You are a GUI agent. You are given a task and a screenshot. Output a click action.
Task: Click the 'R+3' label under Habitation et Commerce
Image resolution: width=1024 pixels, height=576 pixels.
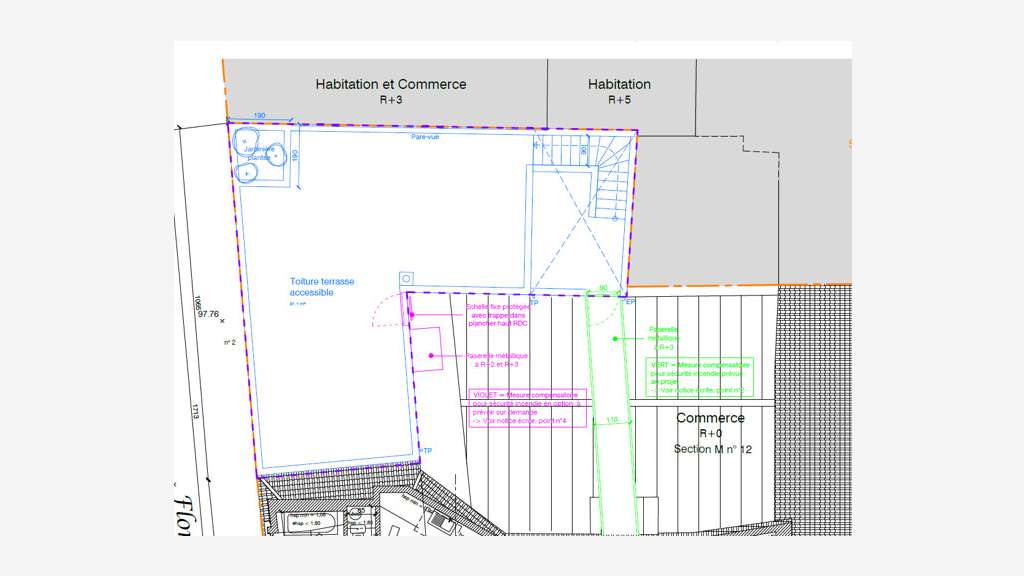click(x=391, y=100)
